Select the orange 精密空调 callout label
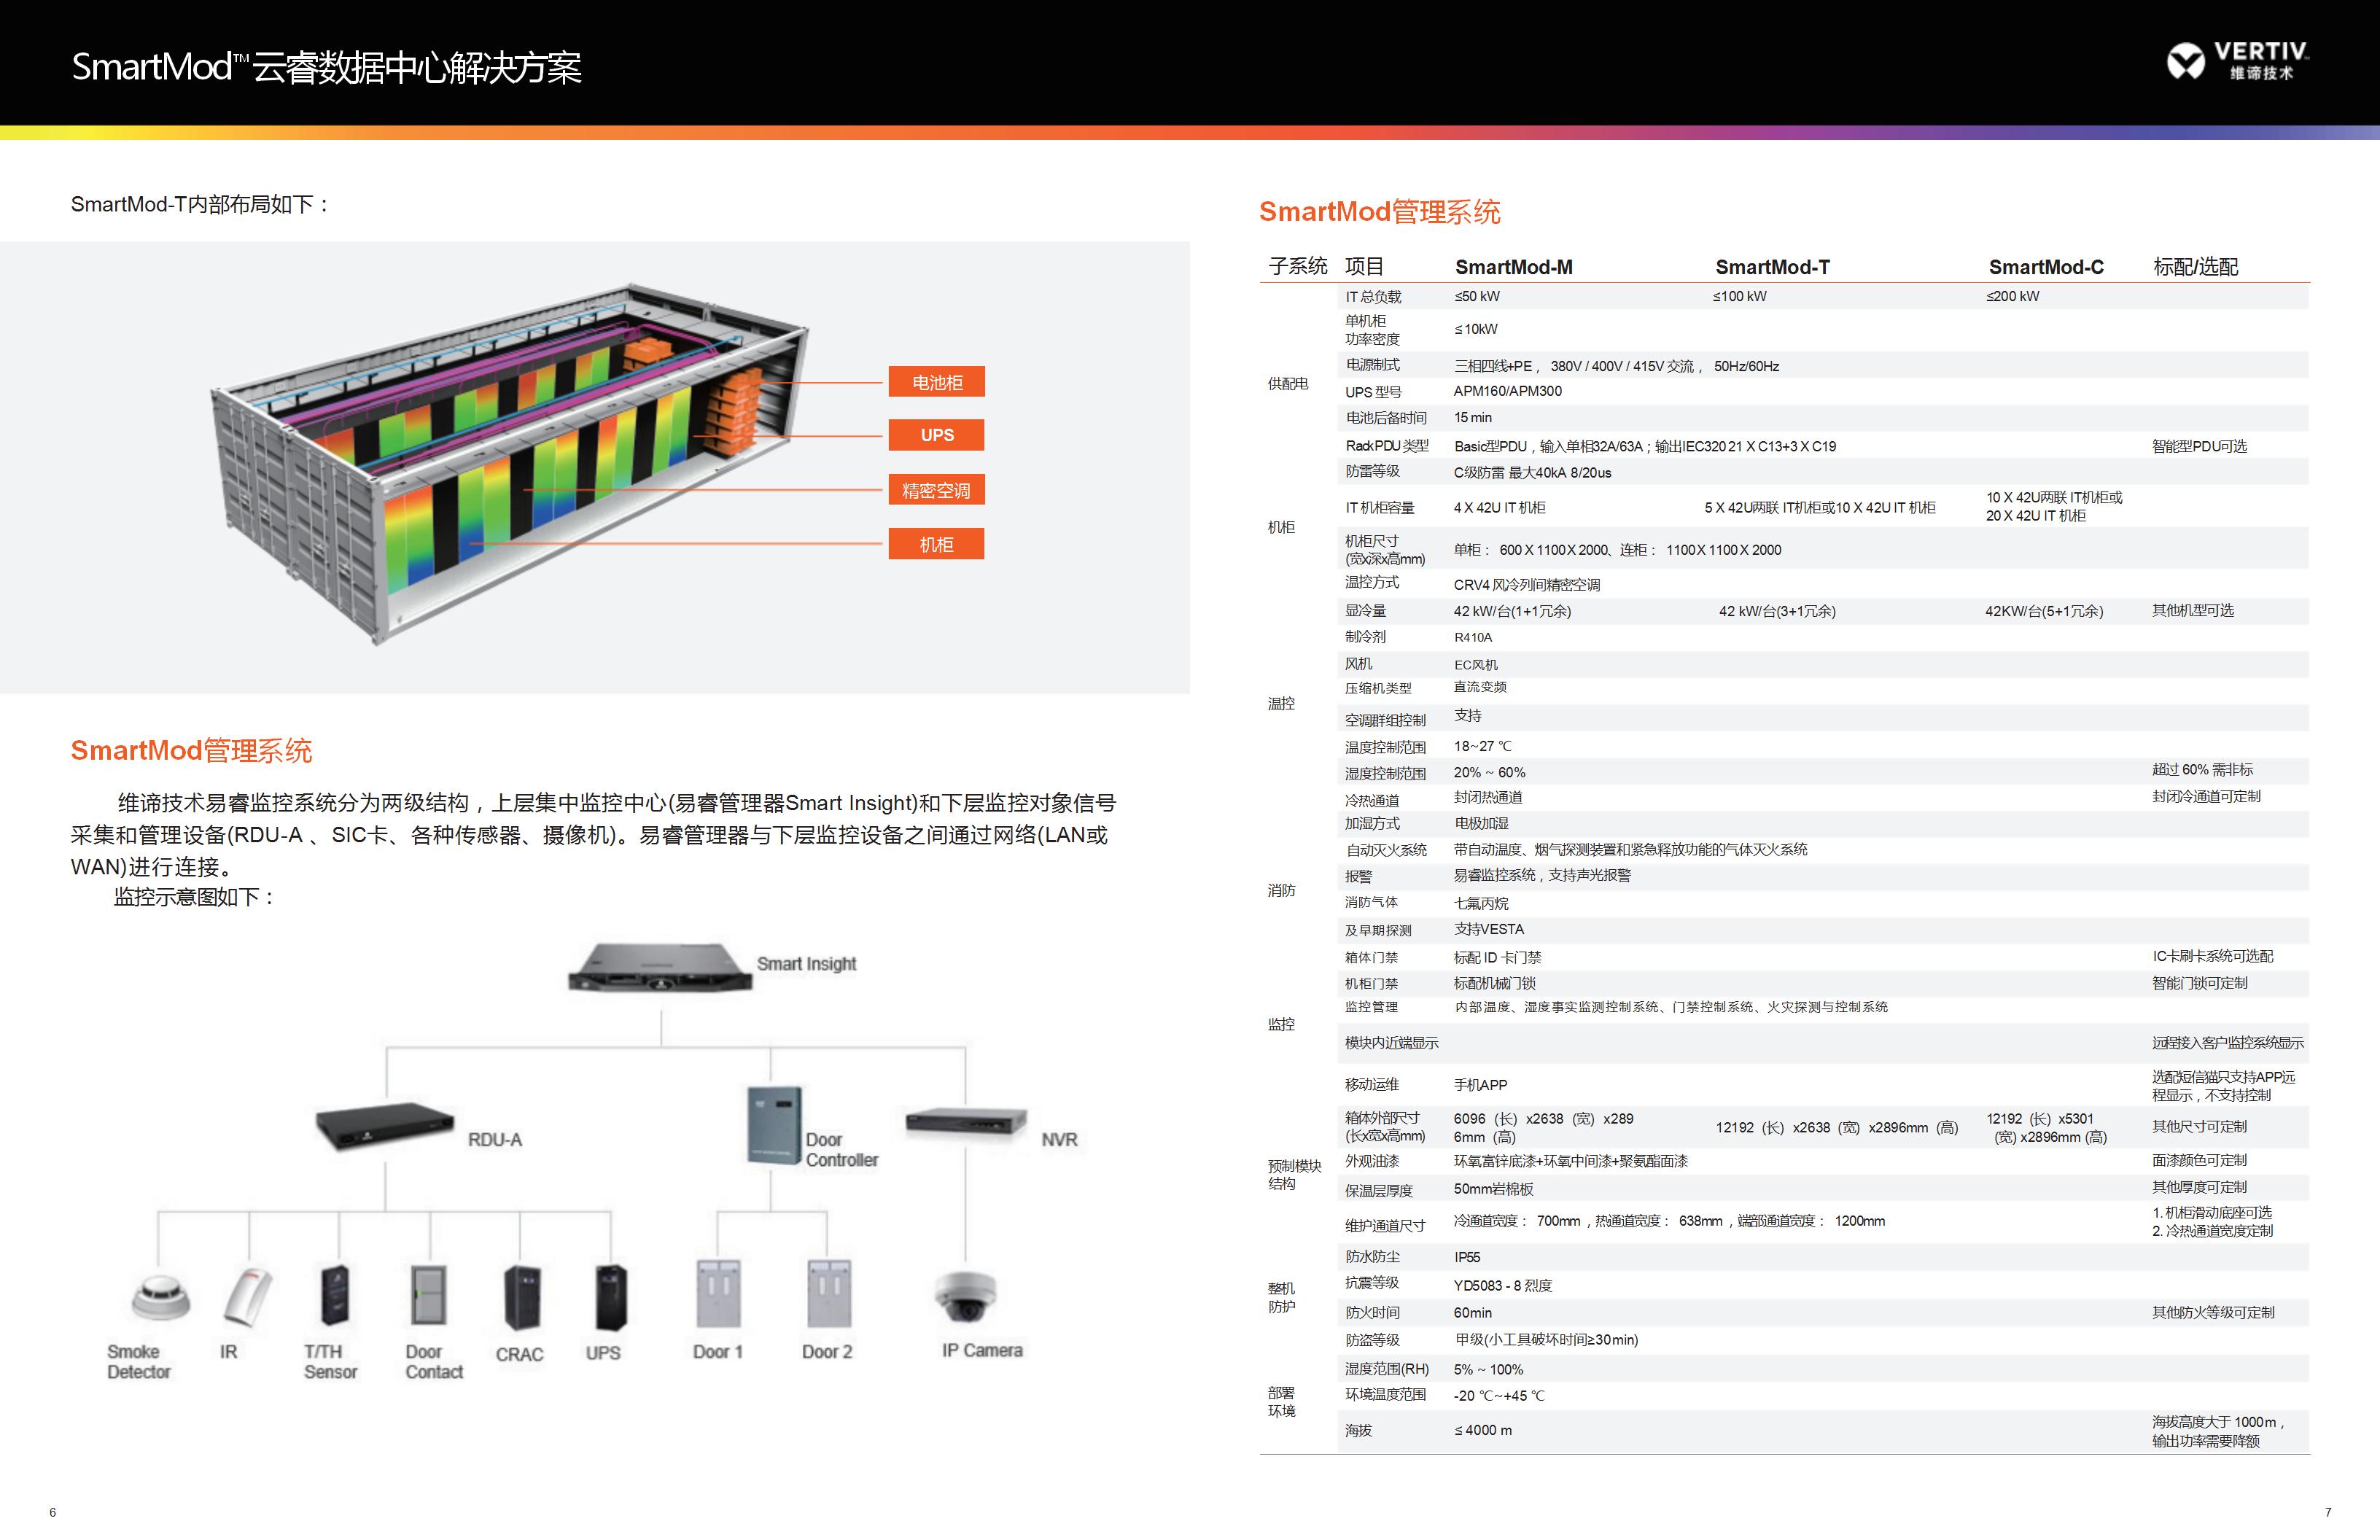The height and width of the screenshot is (1540, 2380). 936,490
